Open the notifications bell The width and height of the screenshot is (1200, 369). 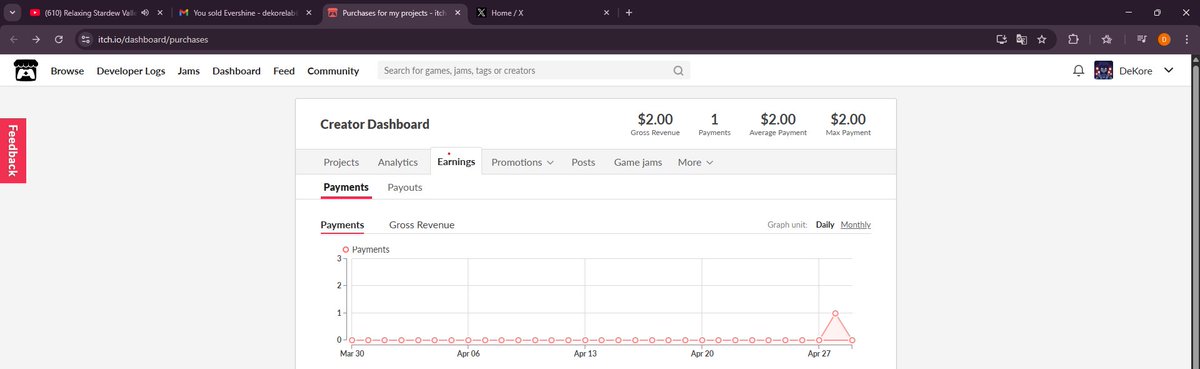[1078, 71]
